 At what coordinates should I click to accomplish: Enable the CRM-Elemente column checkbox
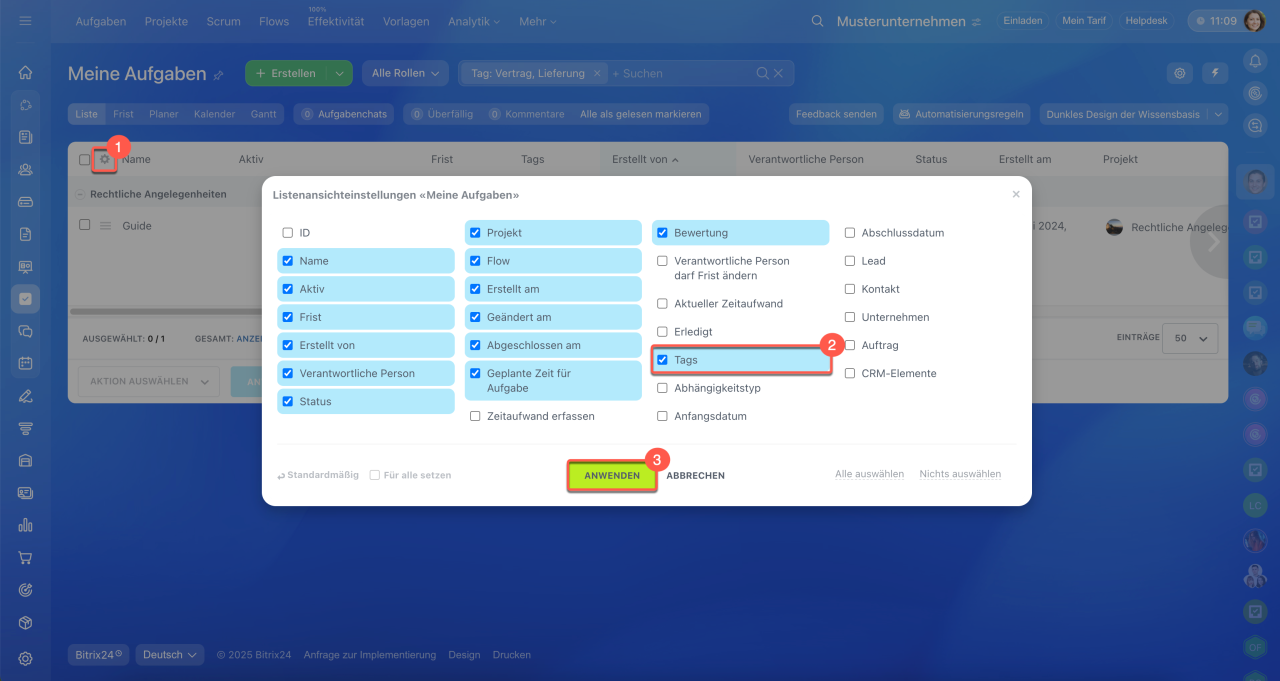pos(850,373)
